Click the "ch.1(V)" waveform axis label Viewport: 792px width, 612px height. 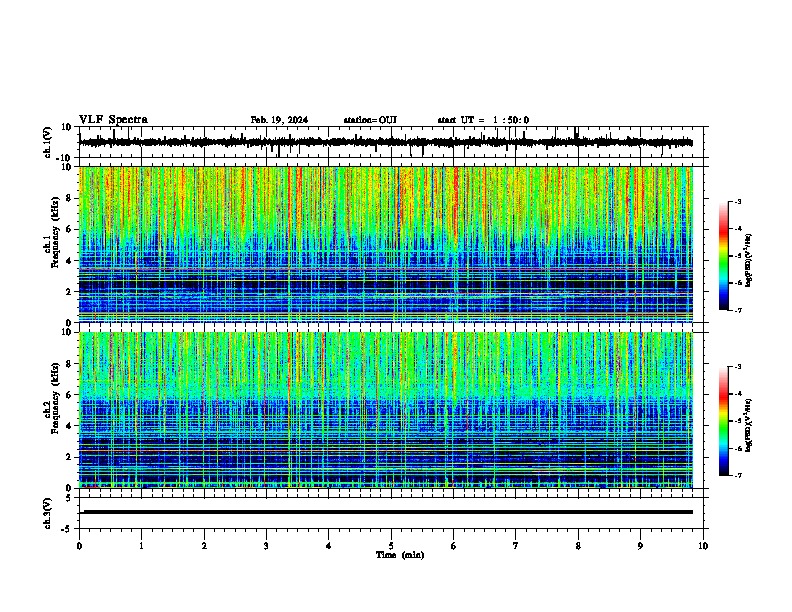48,142
